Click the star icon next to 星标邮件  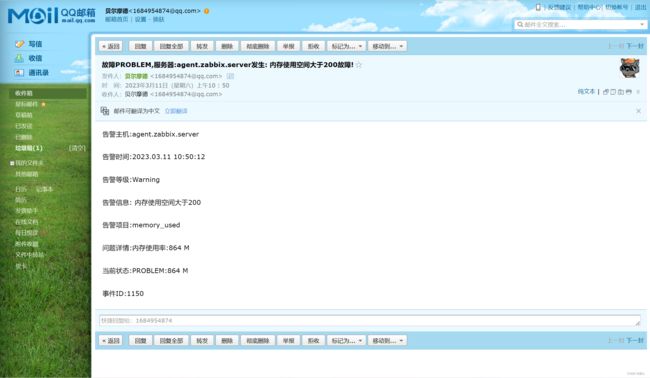tap(44, 104)
